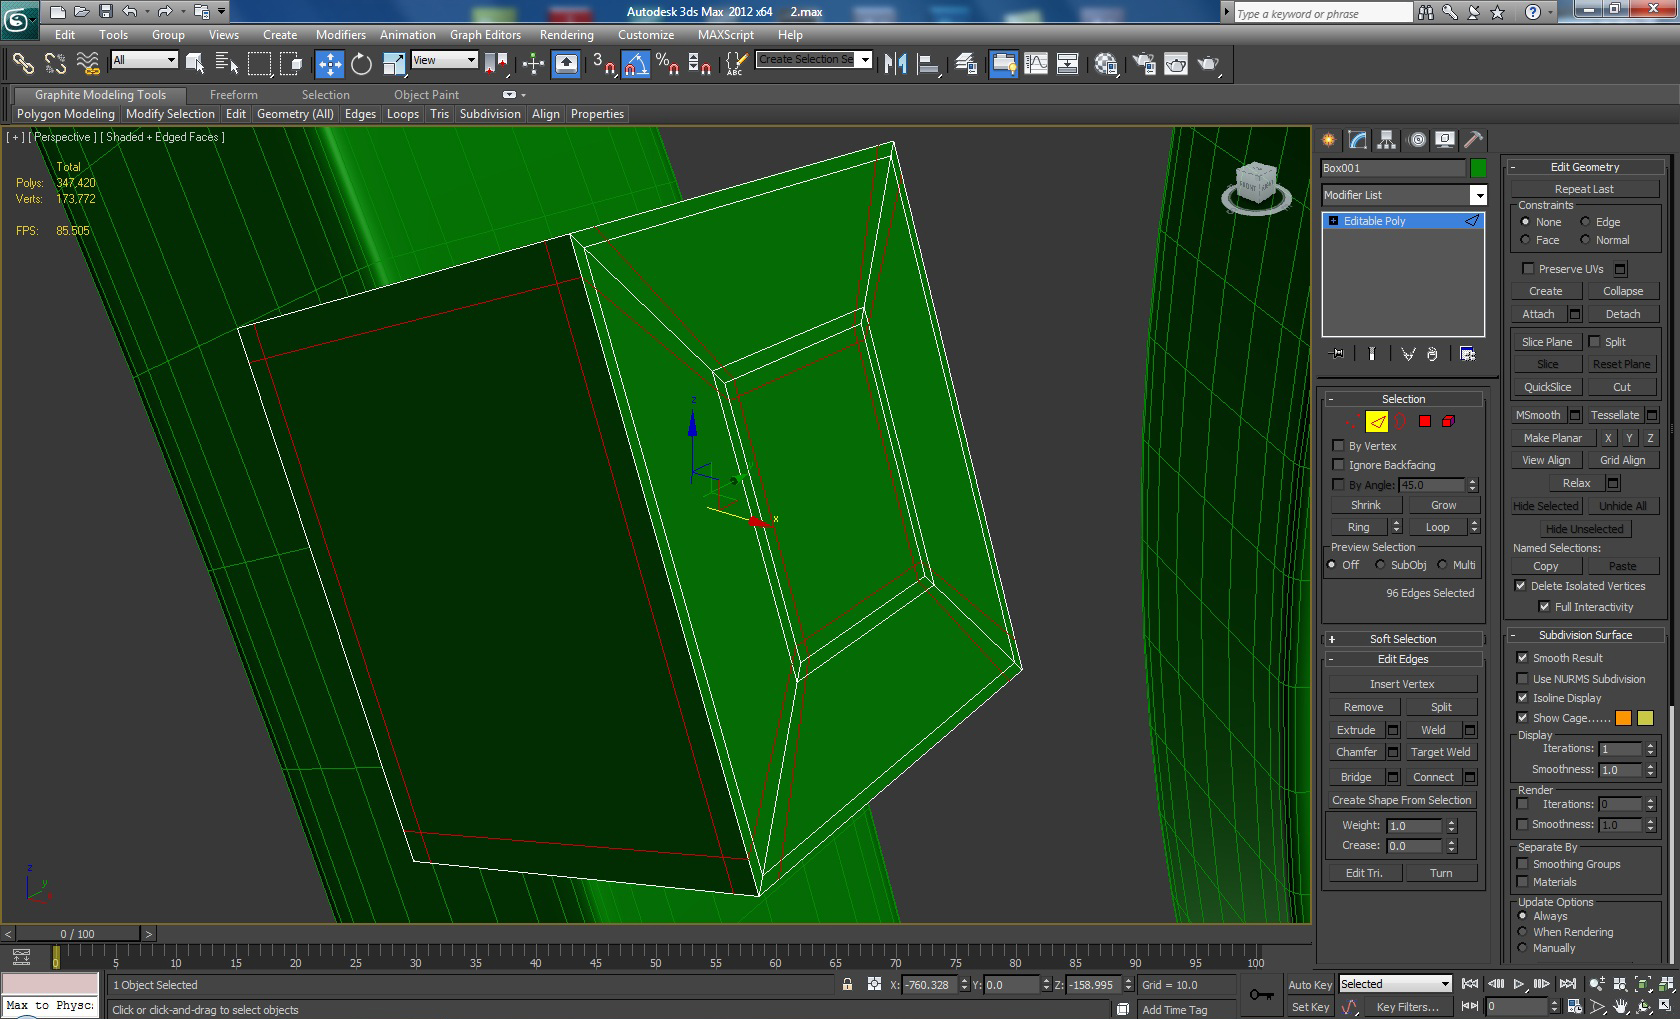Expand Editable Poly modifier stack entry

pyautogui.click(x=1333, y=221)
